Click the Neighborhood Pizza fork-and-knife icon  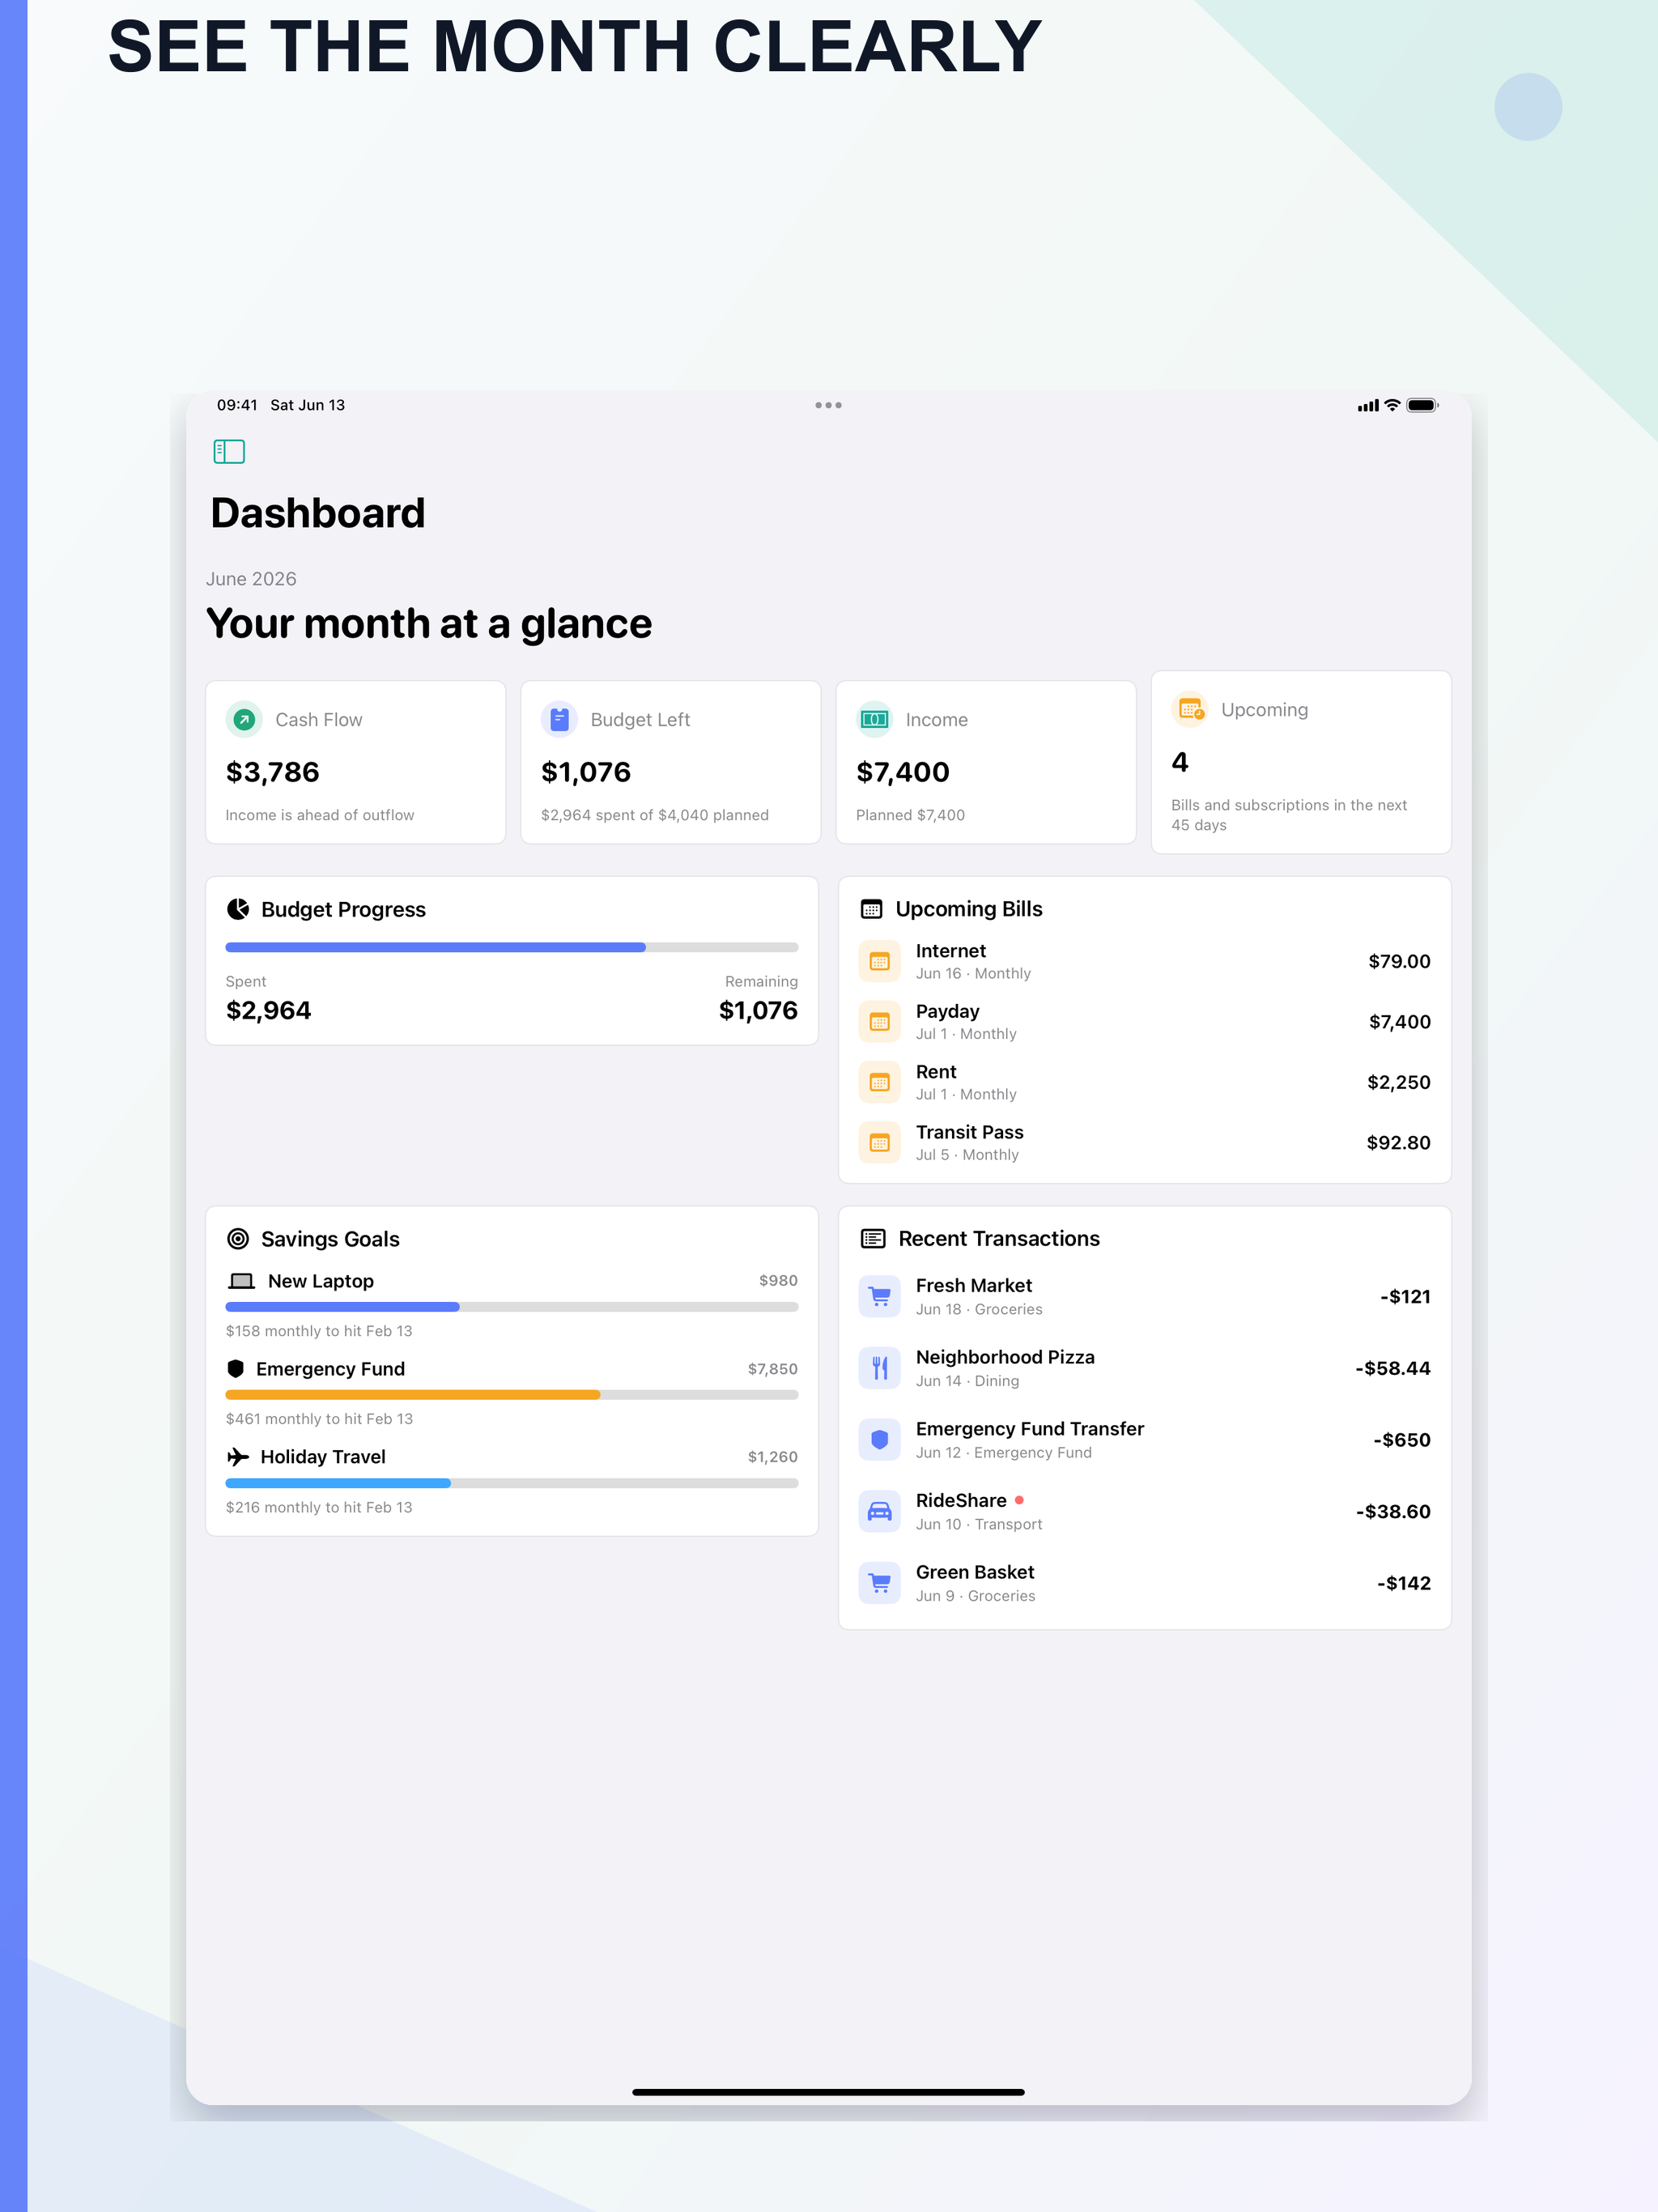click(879, 1368)
